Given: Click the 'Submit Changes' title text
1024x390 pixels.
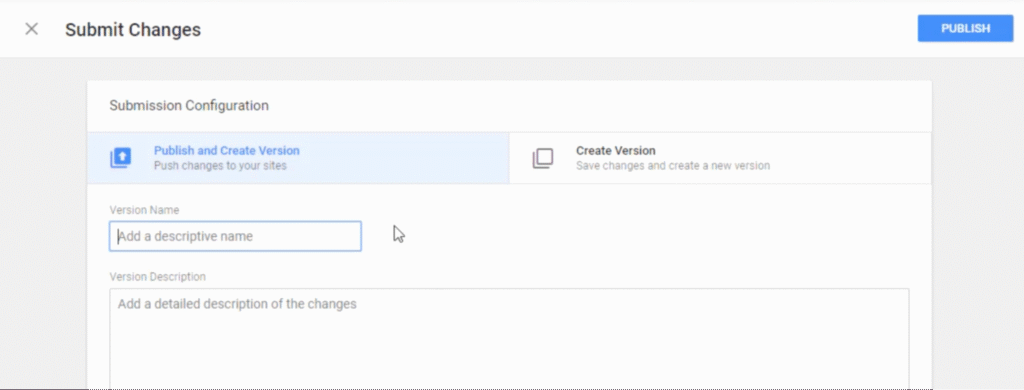Looking at the screenshot, I should tap(133, 30).
